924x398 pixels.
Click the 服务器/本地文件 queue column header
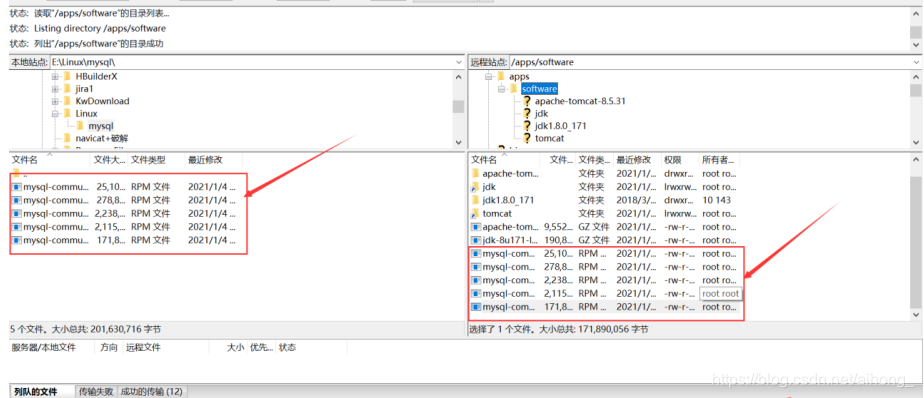click(51, 347)
